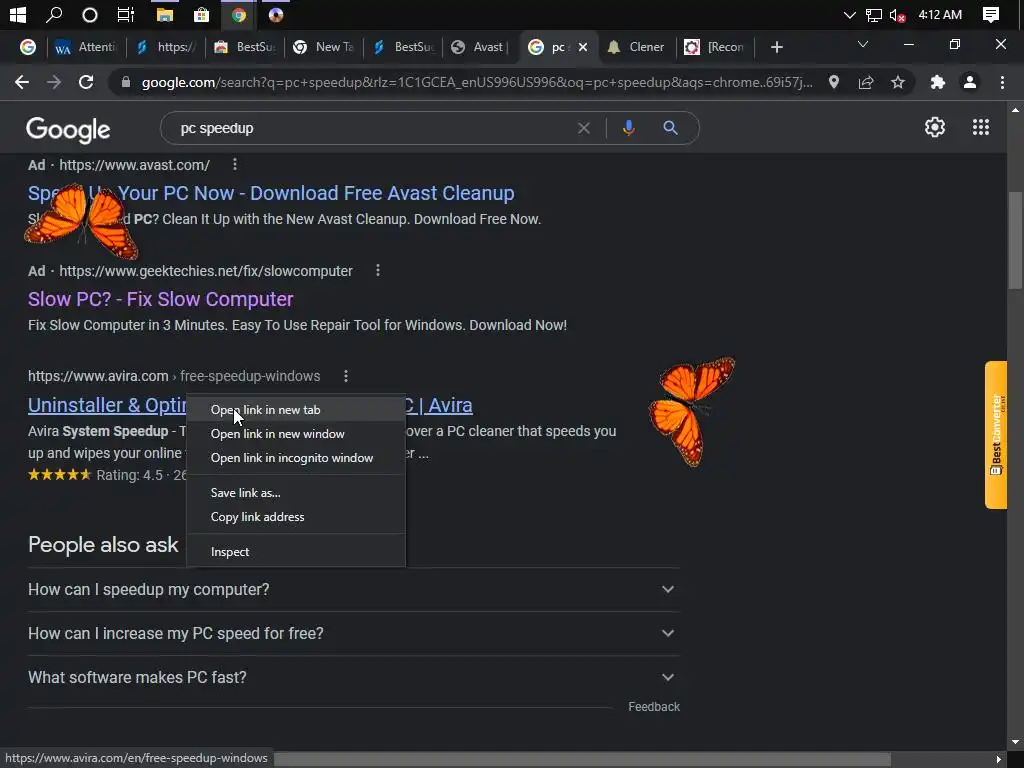Switch to the Attenti tab
Viewport: 1024px width, 768px height.
pyautogui.click(x=86, y=47)
